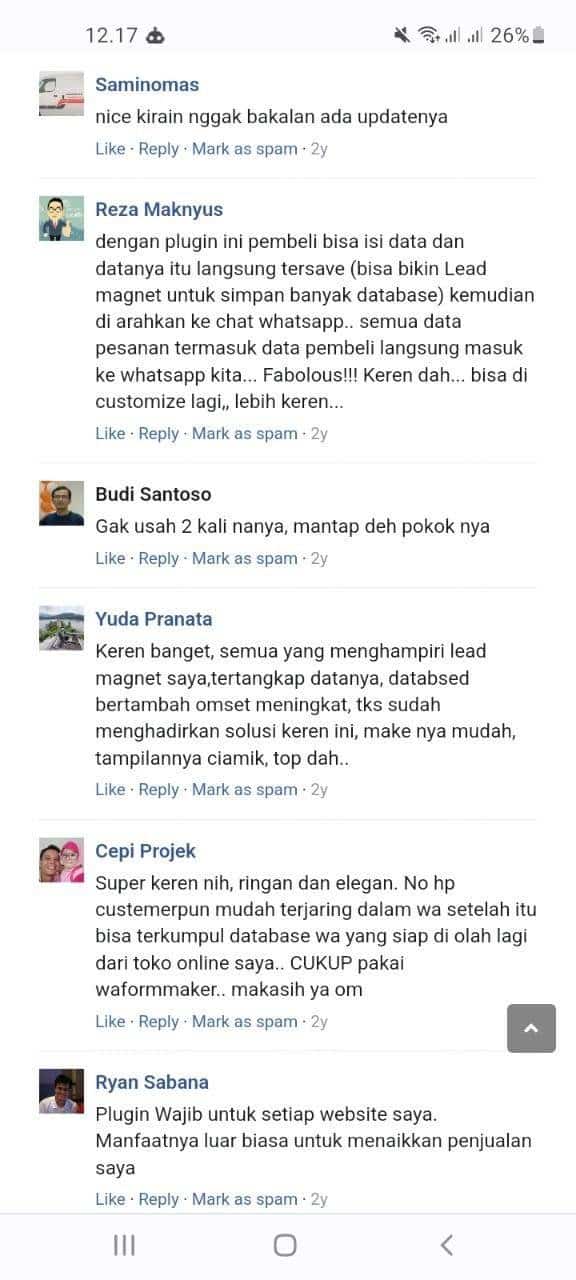Mark Ryan Sabana's comment as spam

(245, 1199)
